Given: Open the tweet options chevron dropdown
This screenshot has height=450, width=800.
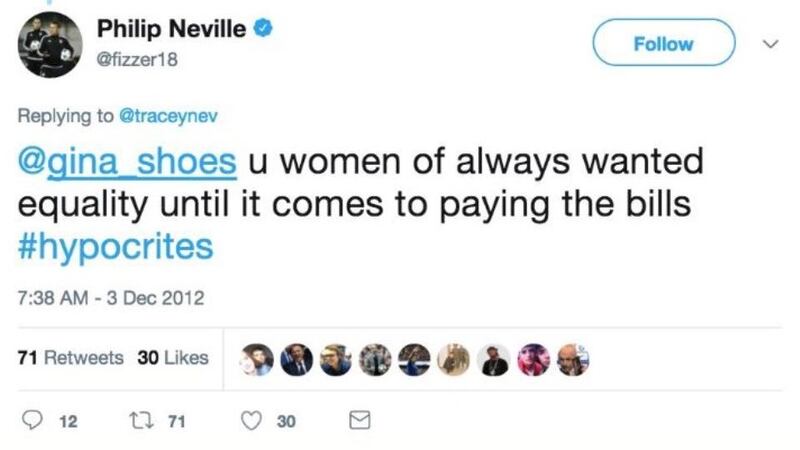Looking at the screenshot, I should point(769,44).
